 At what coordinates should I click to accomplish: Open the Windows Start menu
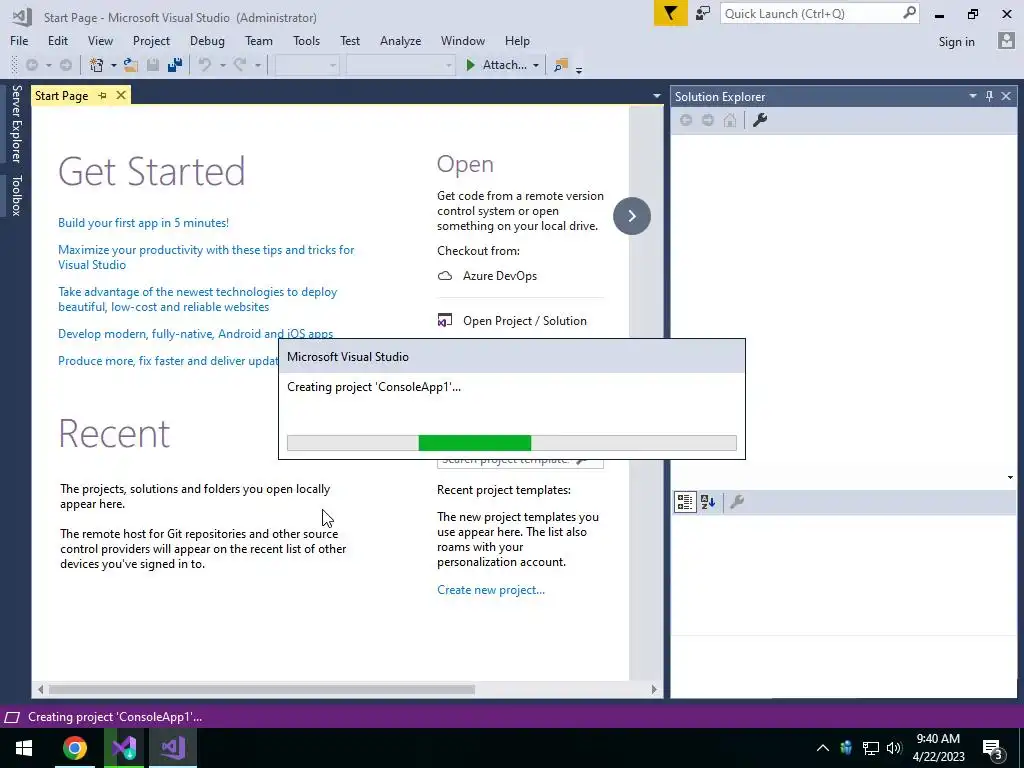click(x=24, y=748)
